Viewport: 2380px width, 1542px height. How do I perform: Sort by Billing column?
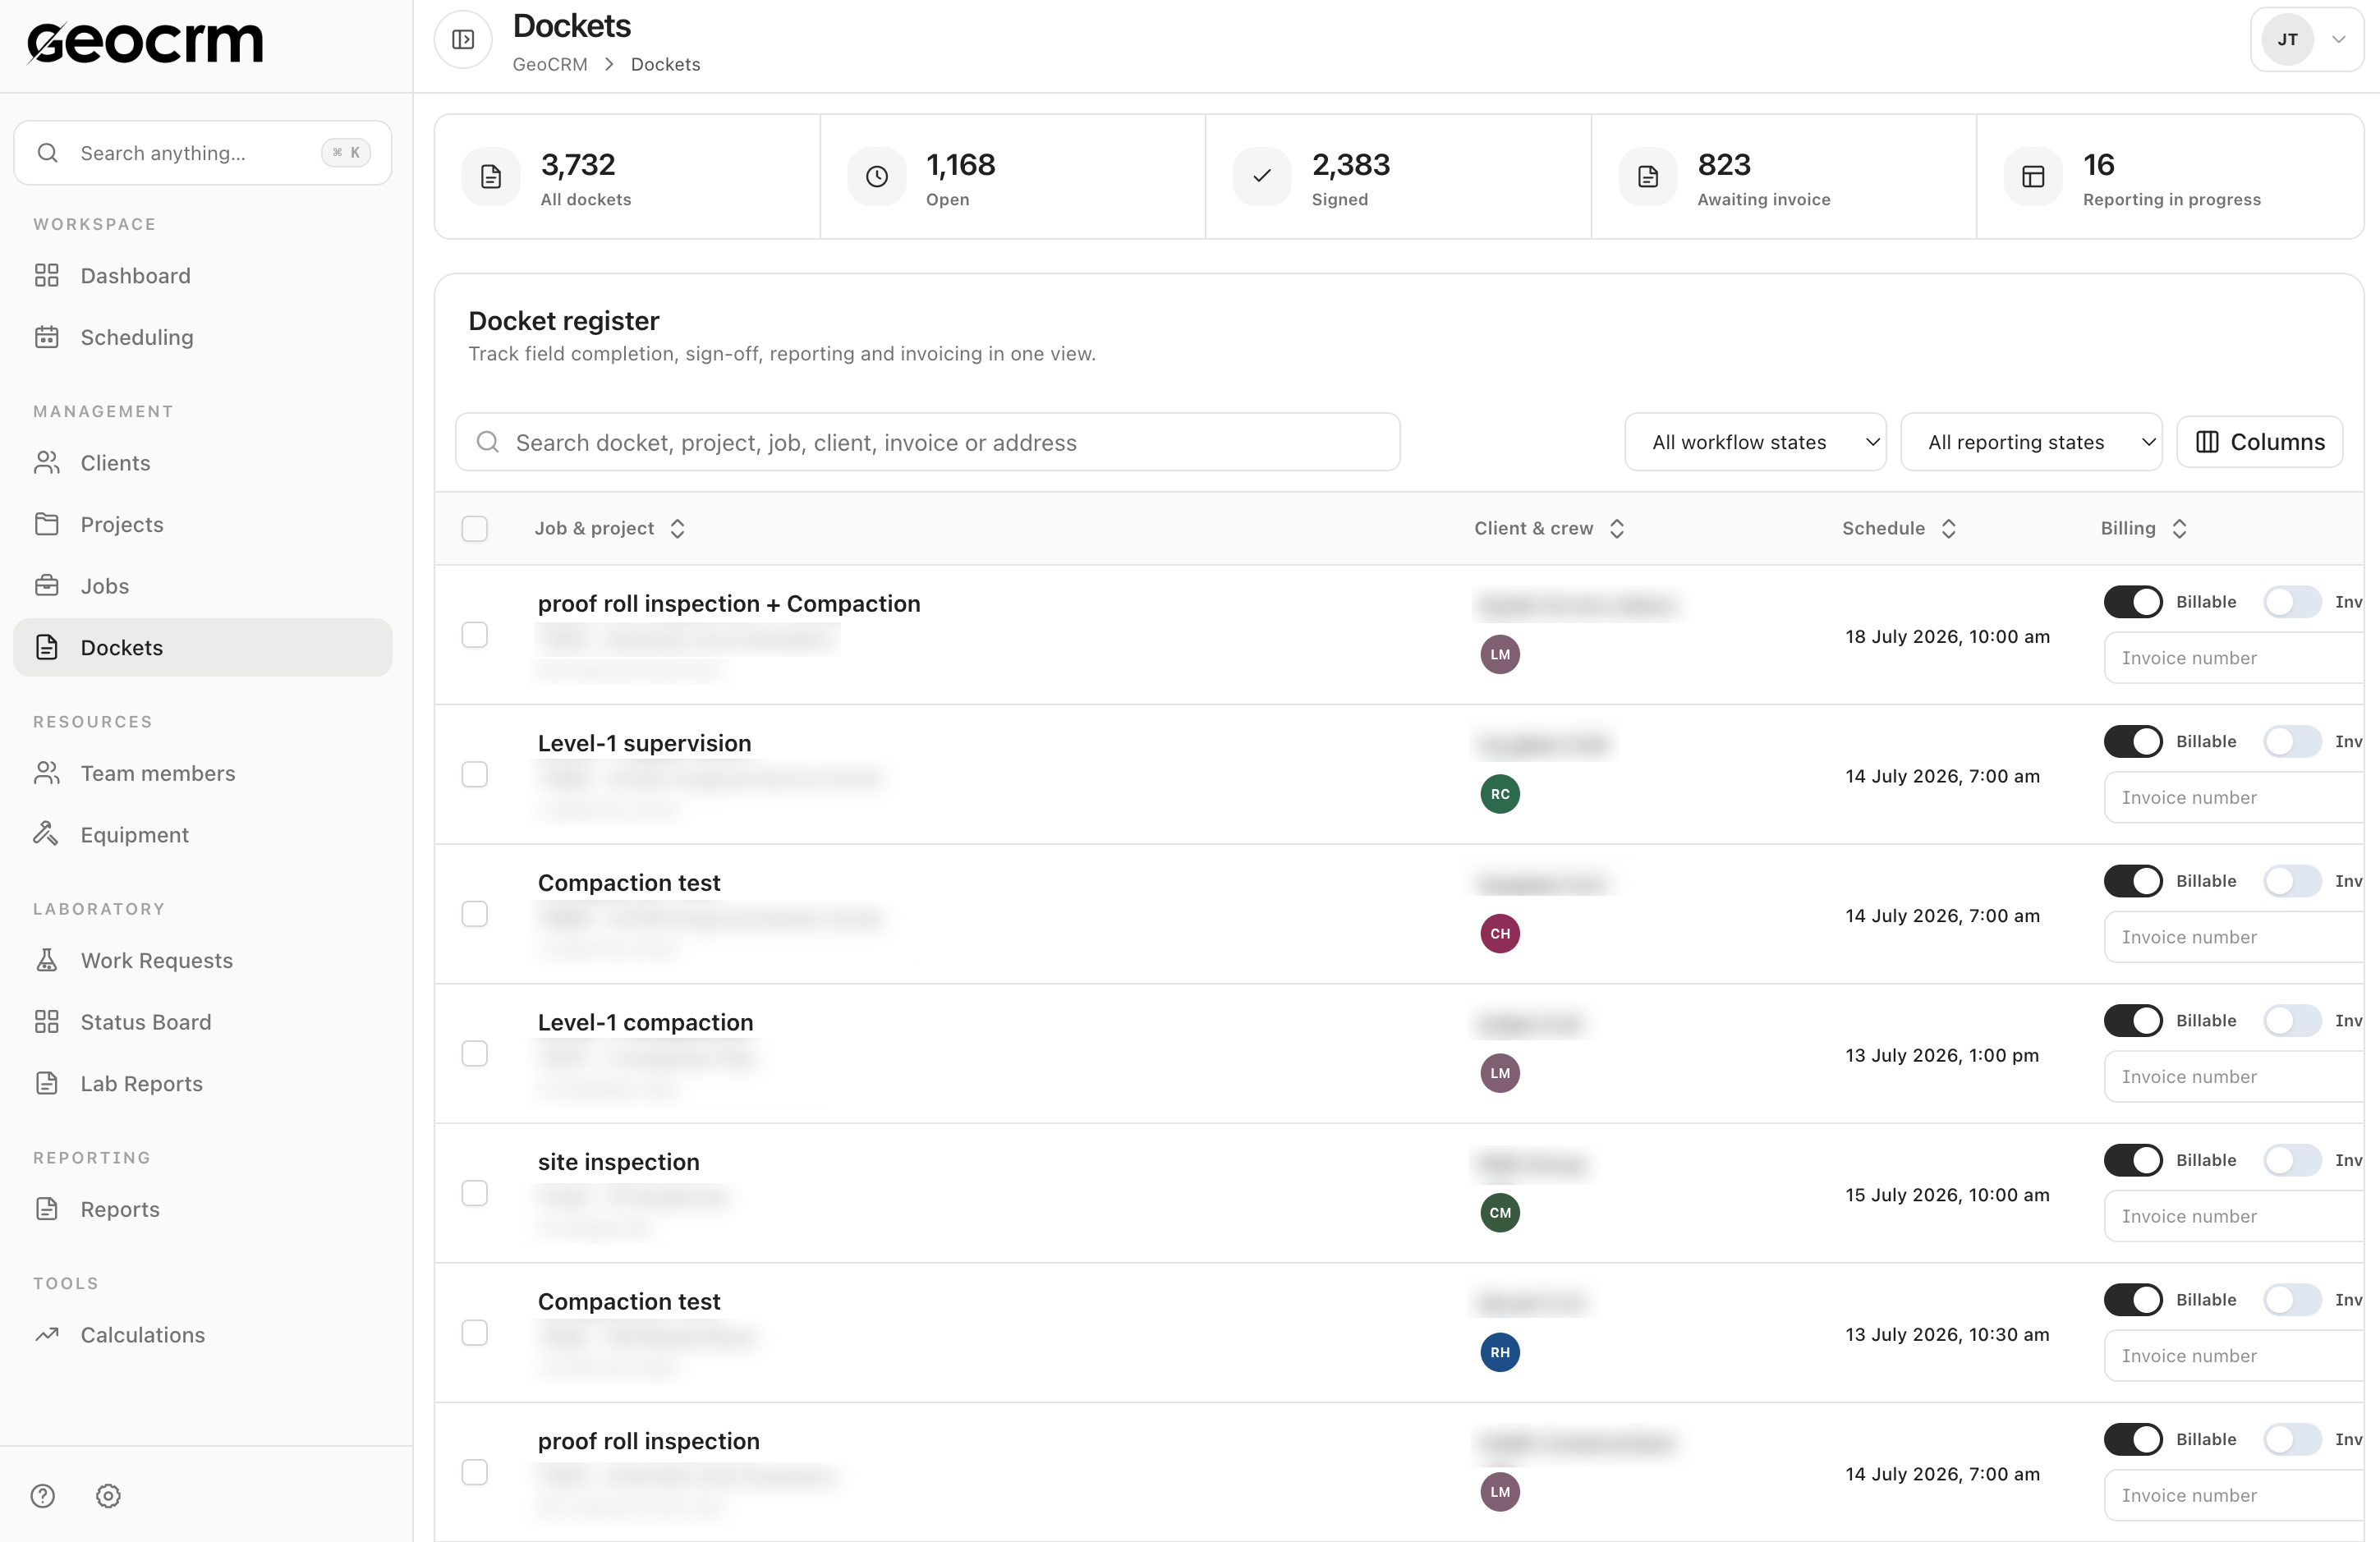[x=2144, y=528]
